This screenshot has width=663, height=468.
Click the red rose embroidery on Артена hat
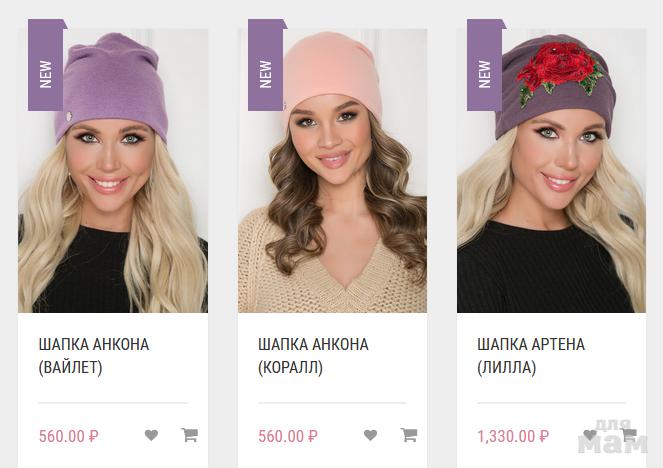point(559,71)
